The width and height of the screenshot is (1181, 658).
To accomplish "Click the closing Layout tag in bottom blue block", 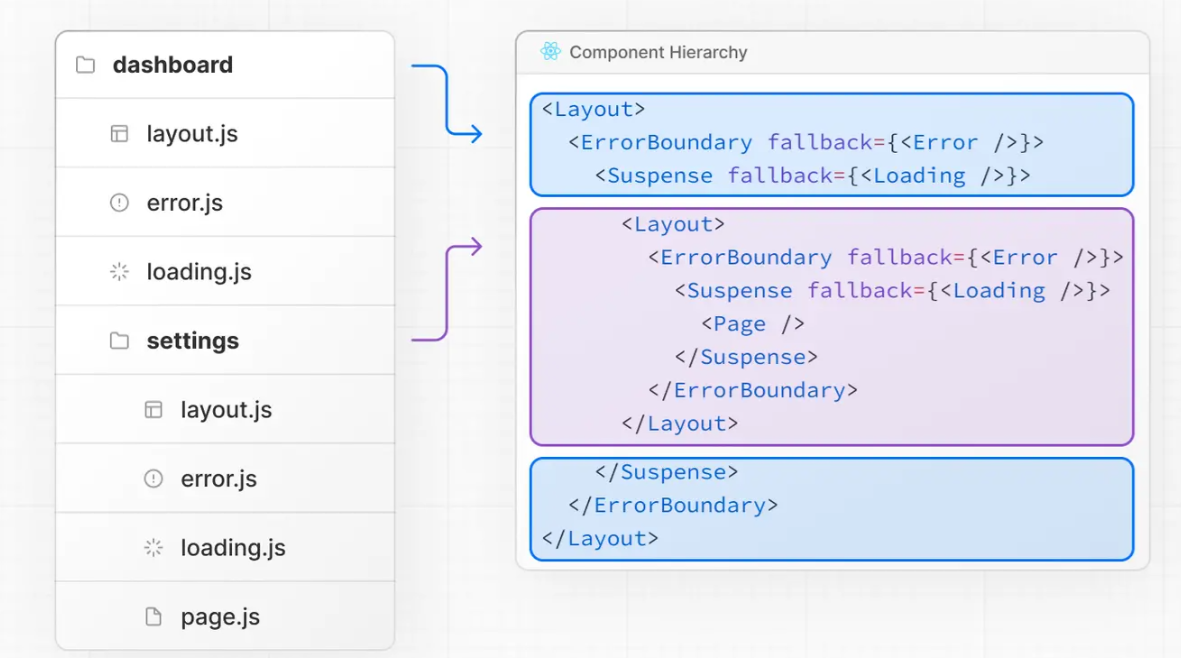I will [600, 539].
